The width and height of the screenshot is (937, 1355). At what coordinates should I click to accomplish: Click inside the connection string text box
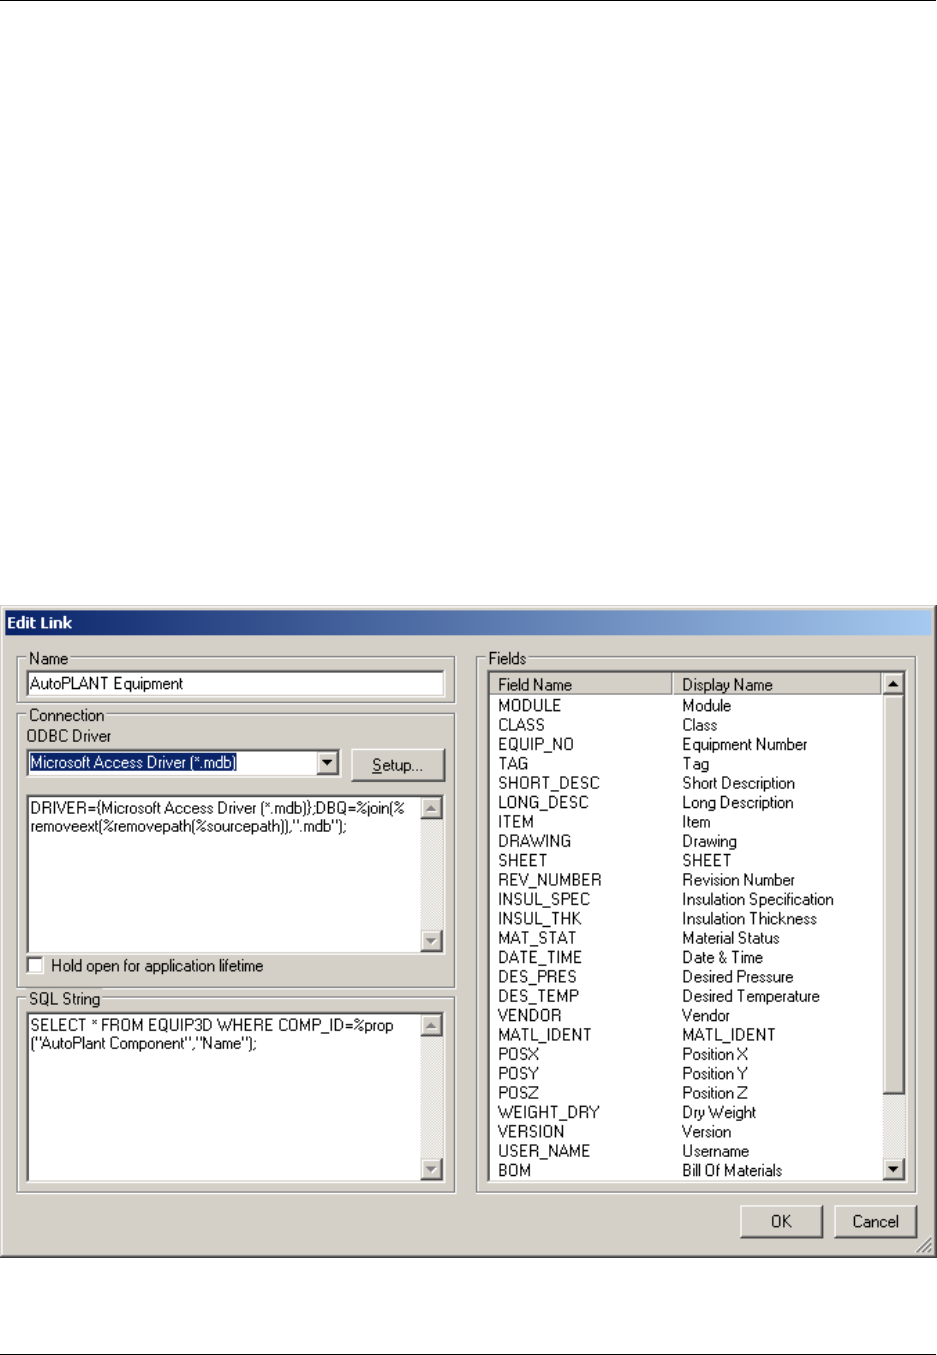[x=224, y=874]
